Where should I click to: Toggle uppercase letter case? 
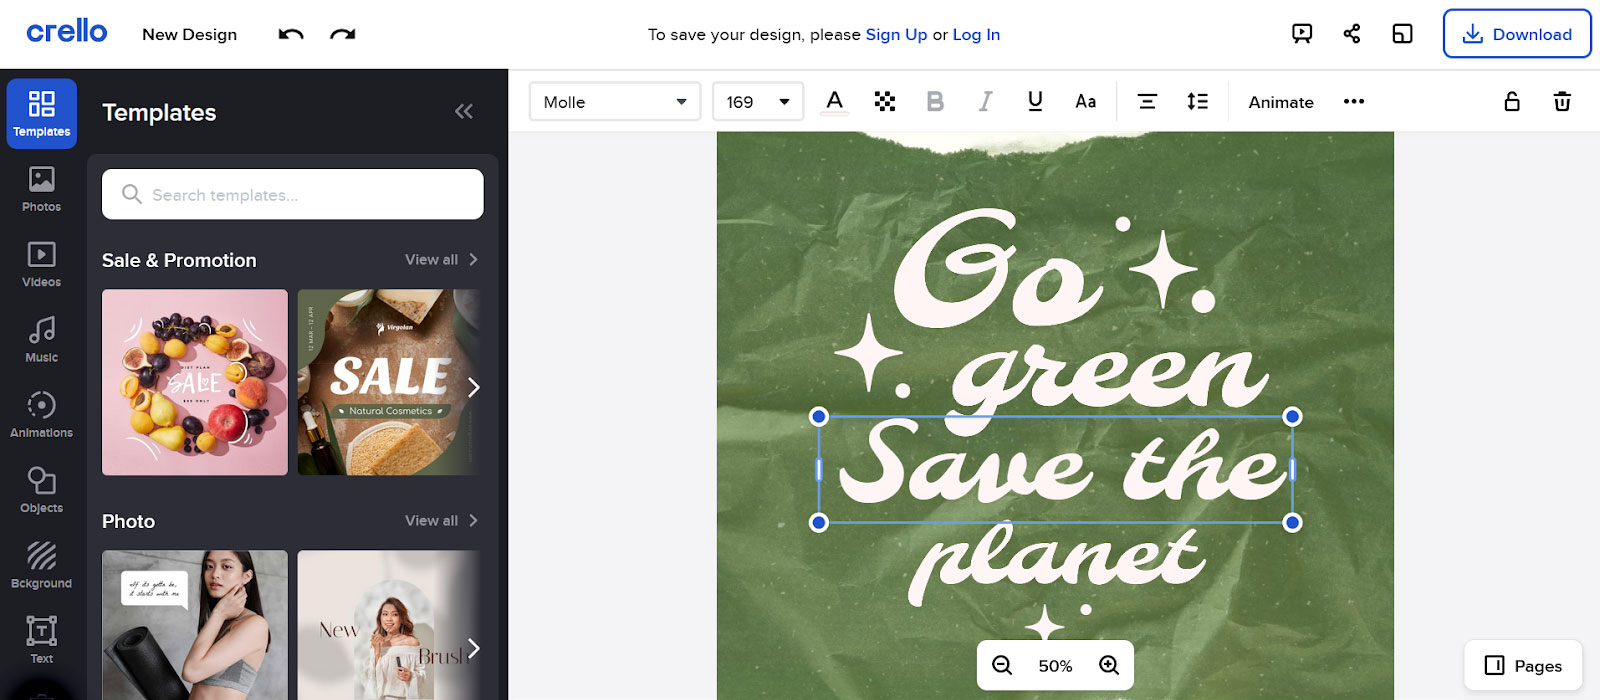1085,101
